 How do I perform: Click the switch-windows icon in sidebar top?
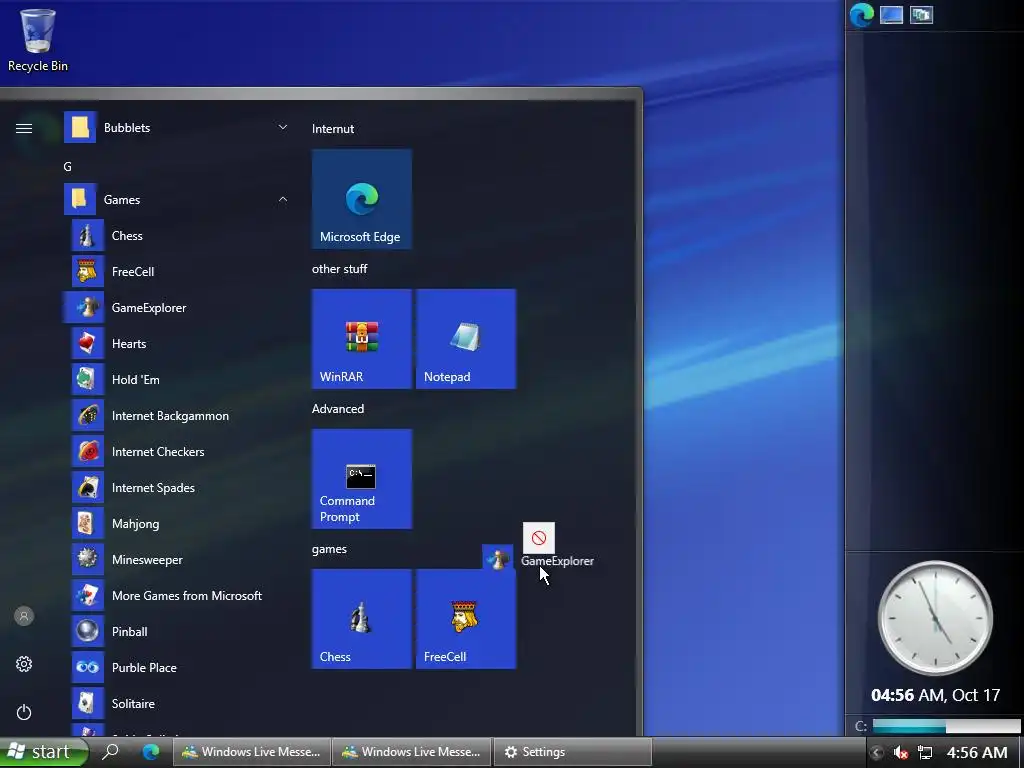(x=921, y=15)
